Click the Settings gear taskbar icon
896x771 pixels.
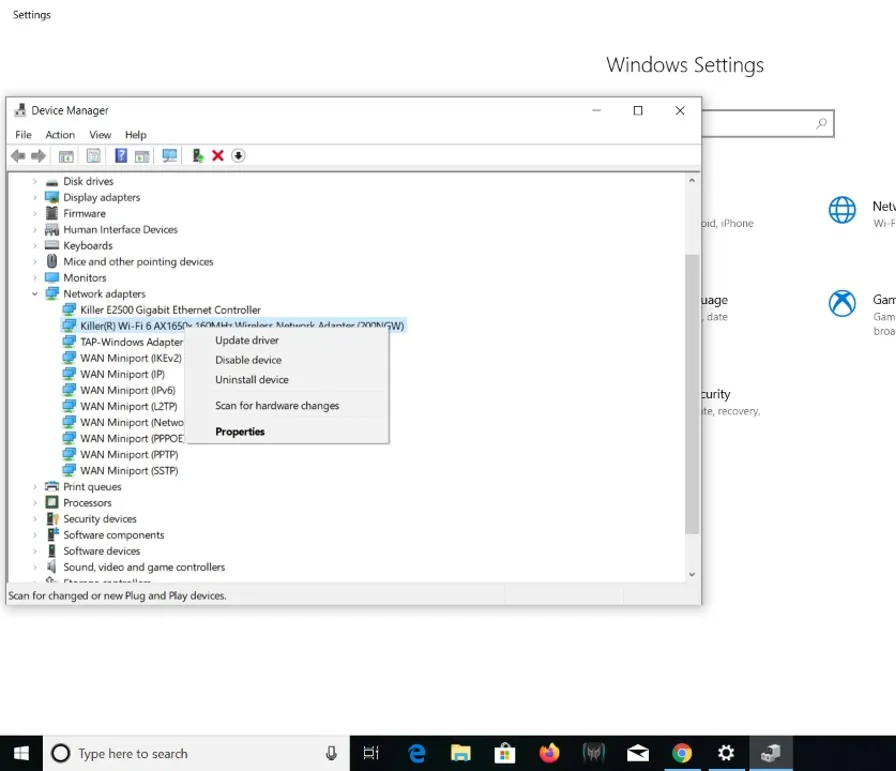[x=726, y=753]
